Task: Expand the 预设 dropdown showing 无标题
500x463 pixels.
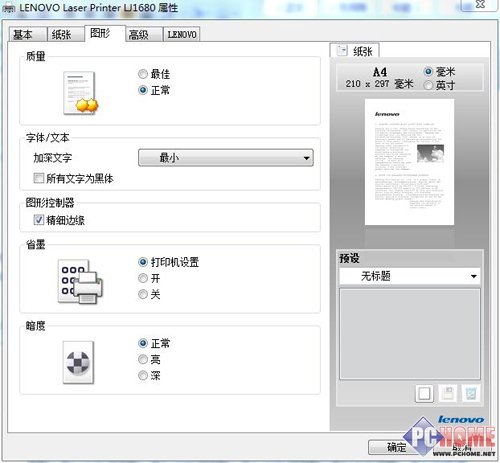Action: click(x=410, y=276)
